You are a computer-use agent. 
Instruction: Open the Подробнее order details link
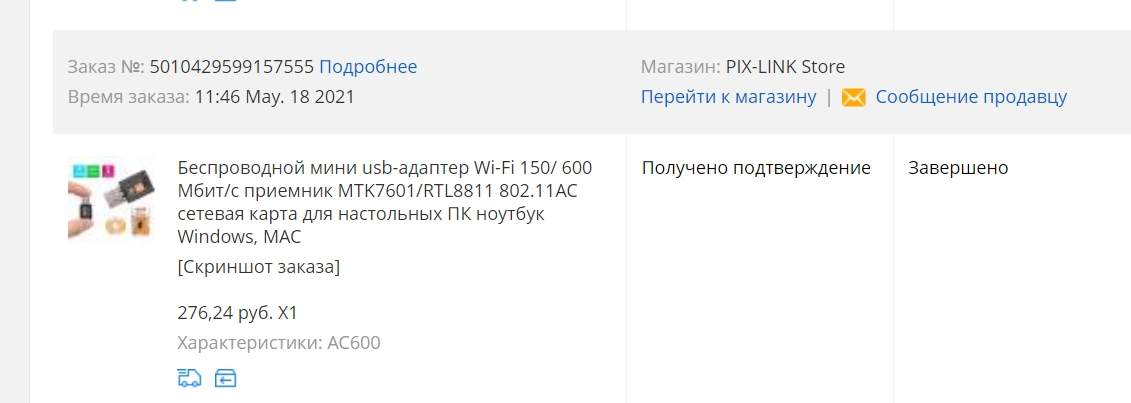tap(368, 67)
